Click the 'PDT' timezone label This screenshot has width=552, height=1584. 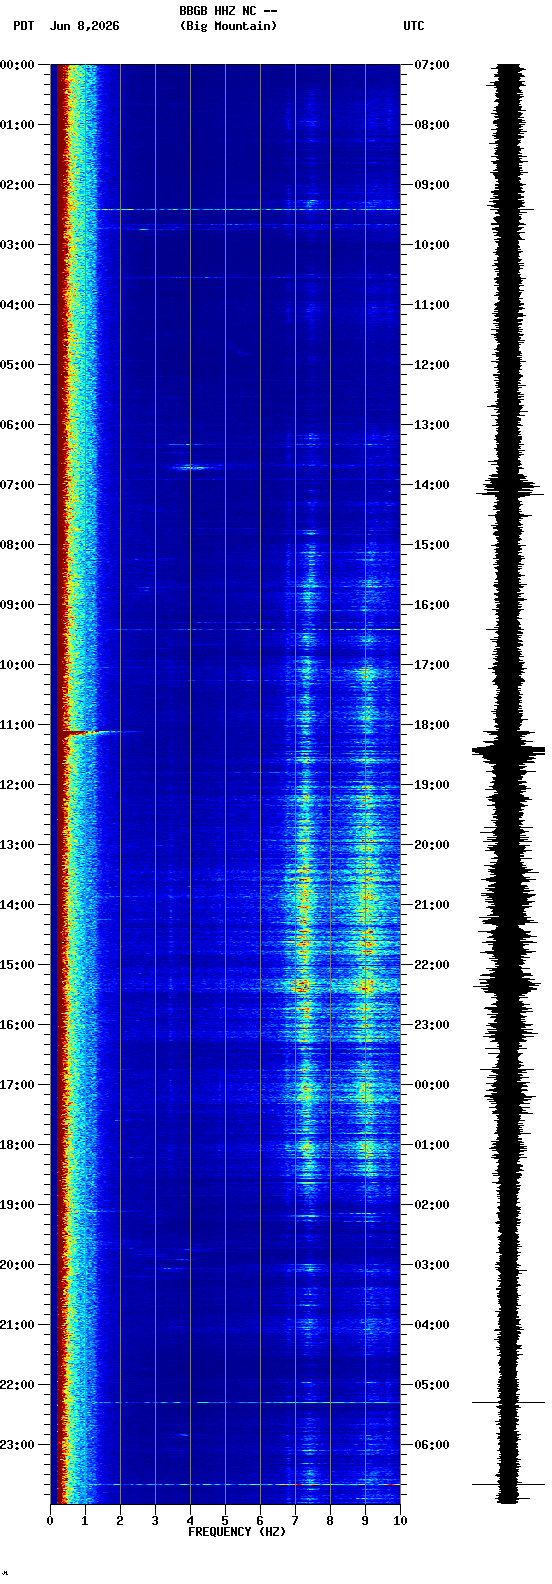tap(23, 26)
